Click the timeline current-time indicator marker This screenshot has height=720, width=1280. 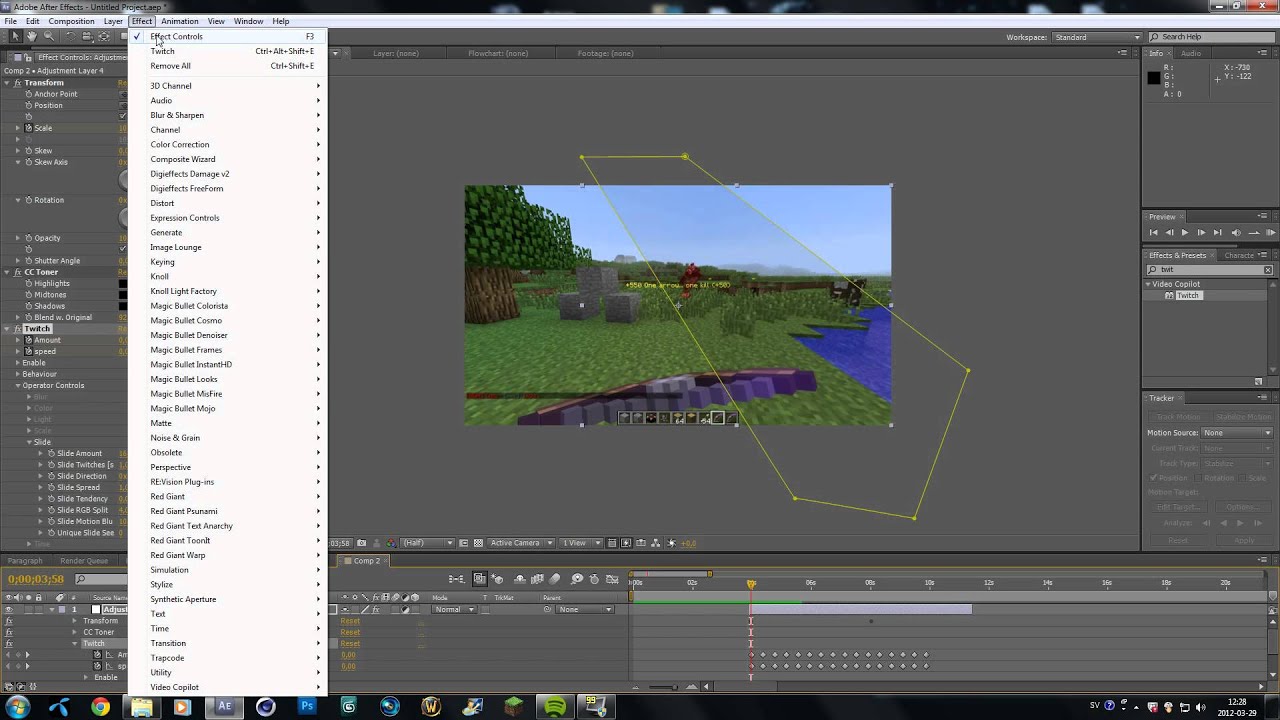(751, 583)
